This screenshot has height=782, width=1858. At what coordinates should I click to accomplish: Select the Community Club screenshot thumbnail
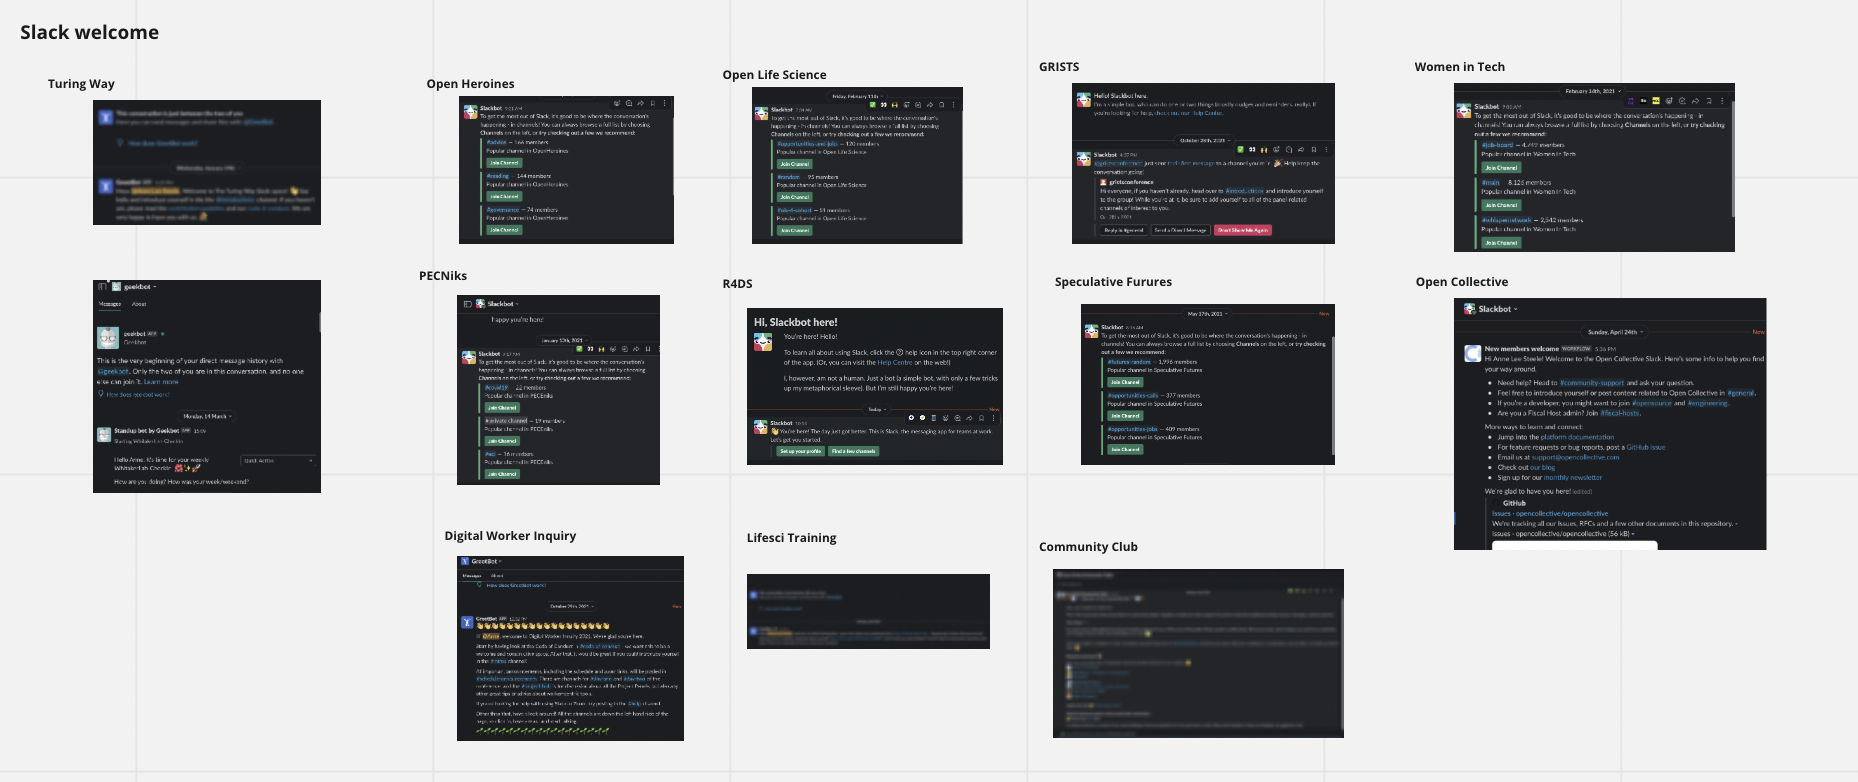pos(1198,653)
